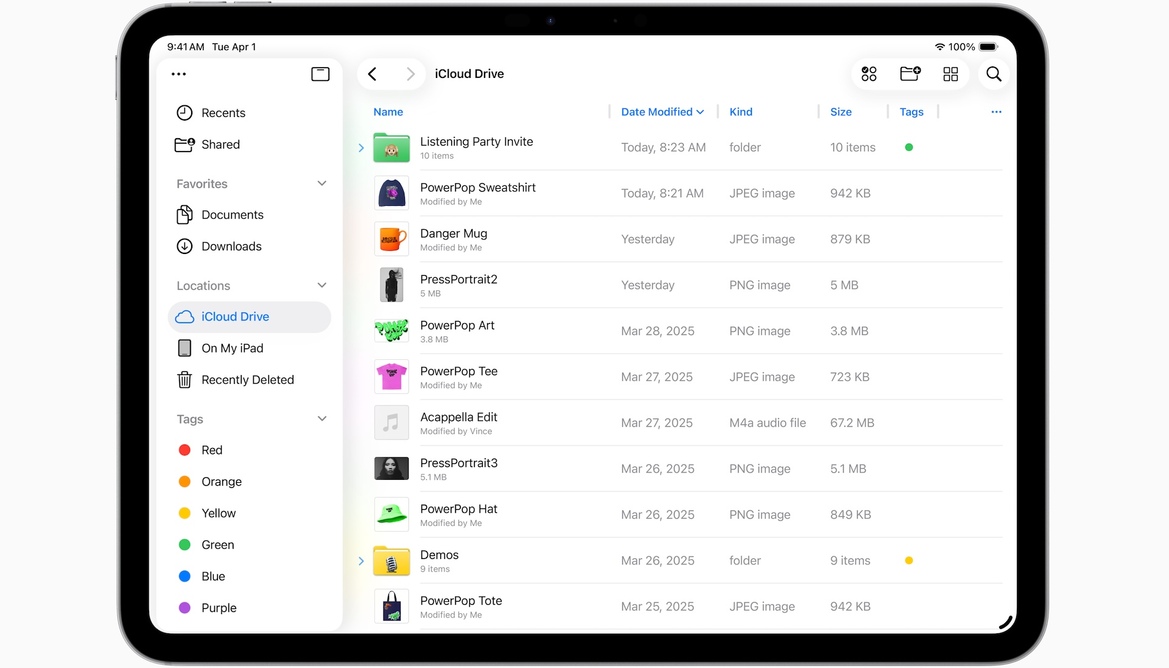
Task: Switch to icon grid view
Action: click(x=951, y=74)
